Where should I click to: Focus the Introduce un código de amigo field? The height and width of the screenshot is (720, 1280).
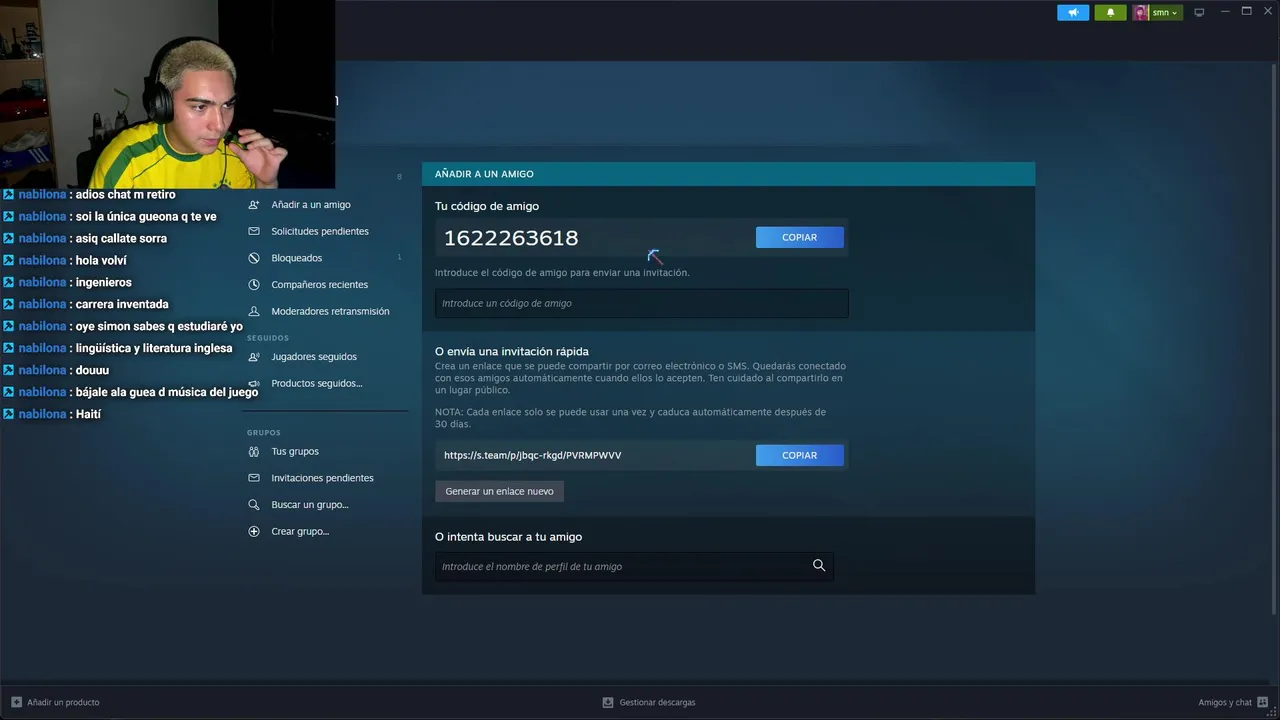641,303
